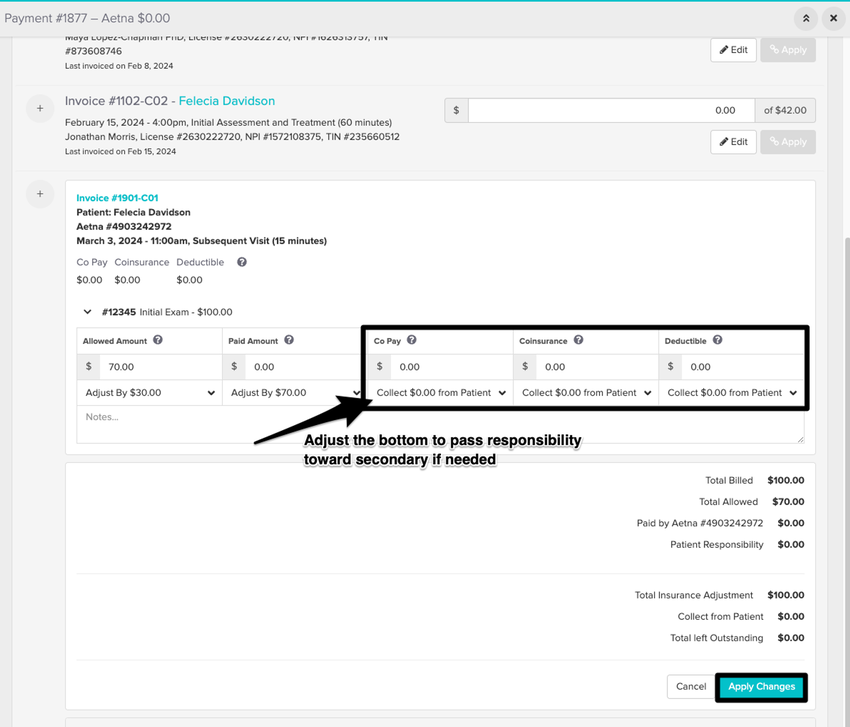Close the Payment #1877 dialog
Image resolution: width=850 pixels, height=727 pixels.
833,18
